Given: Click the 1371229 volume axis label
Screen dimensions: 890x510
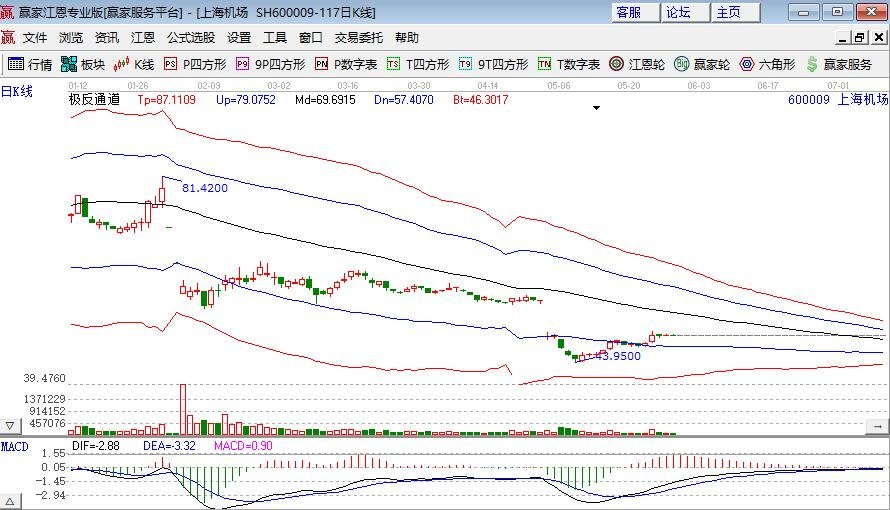Looking at the screenshot, I should pyautogui.click(x=44, y=399).
